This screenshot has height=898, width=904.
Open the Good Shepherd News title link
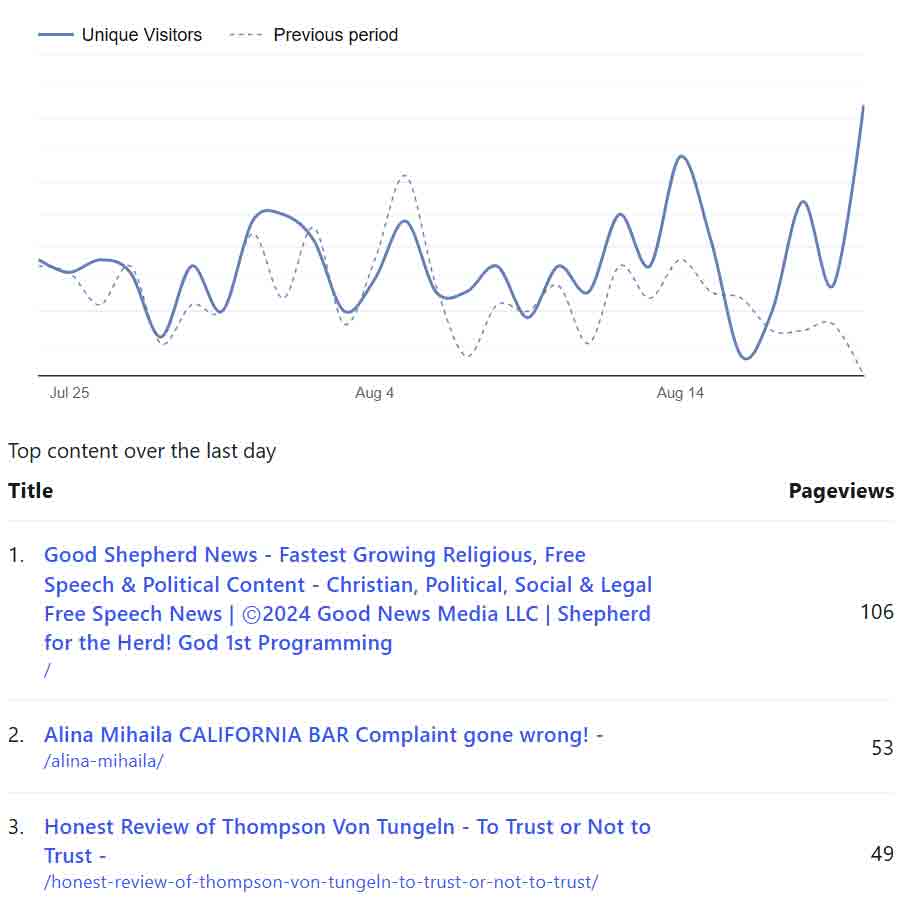(x=347, y=598)
